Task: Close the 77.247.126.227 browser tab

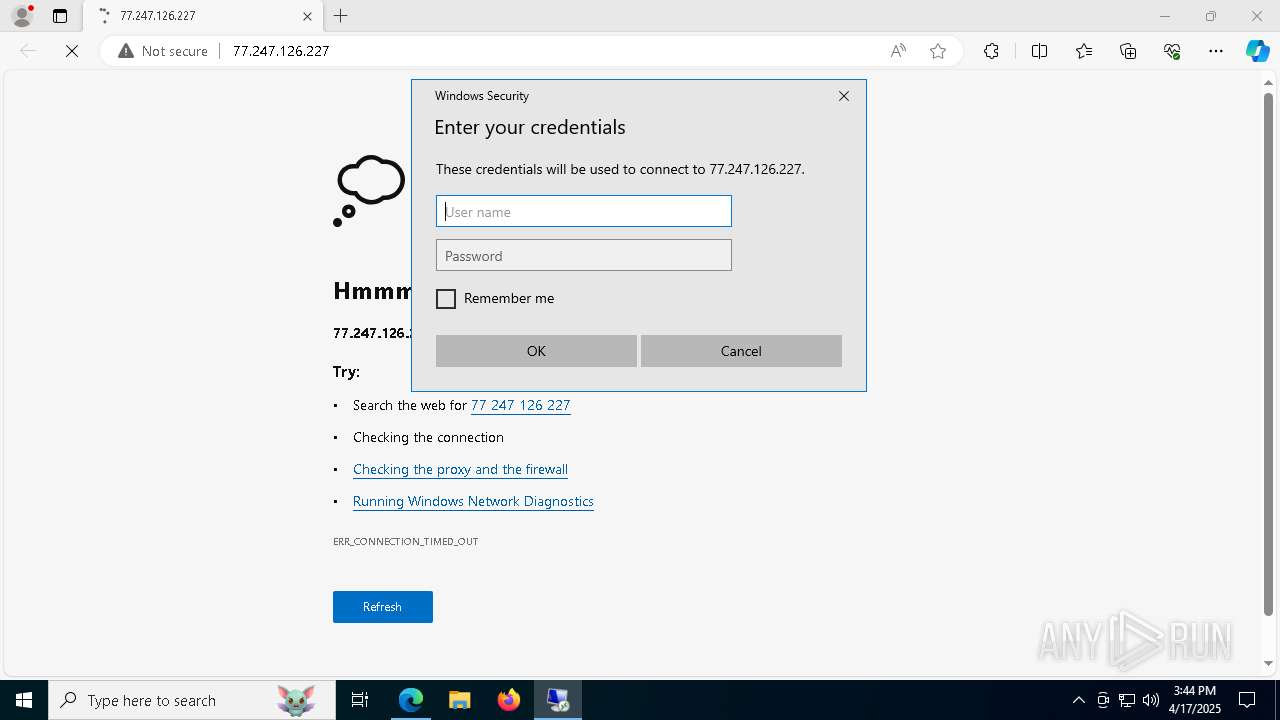Action: point(307,16)
